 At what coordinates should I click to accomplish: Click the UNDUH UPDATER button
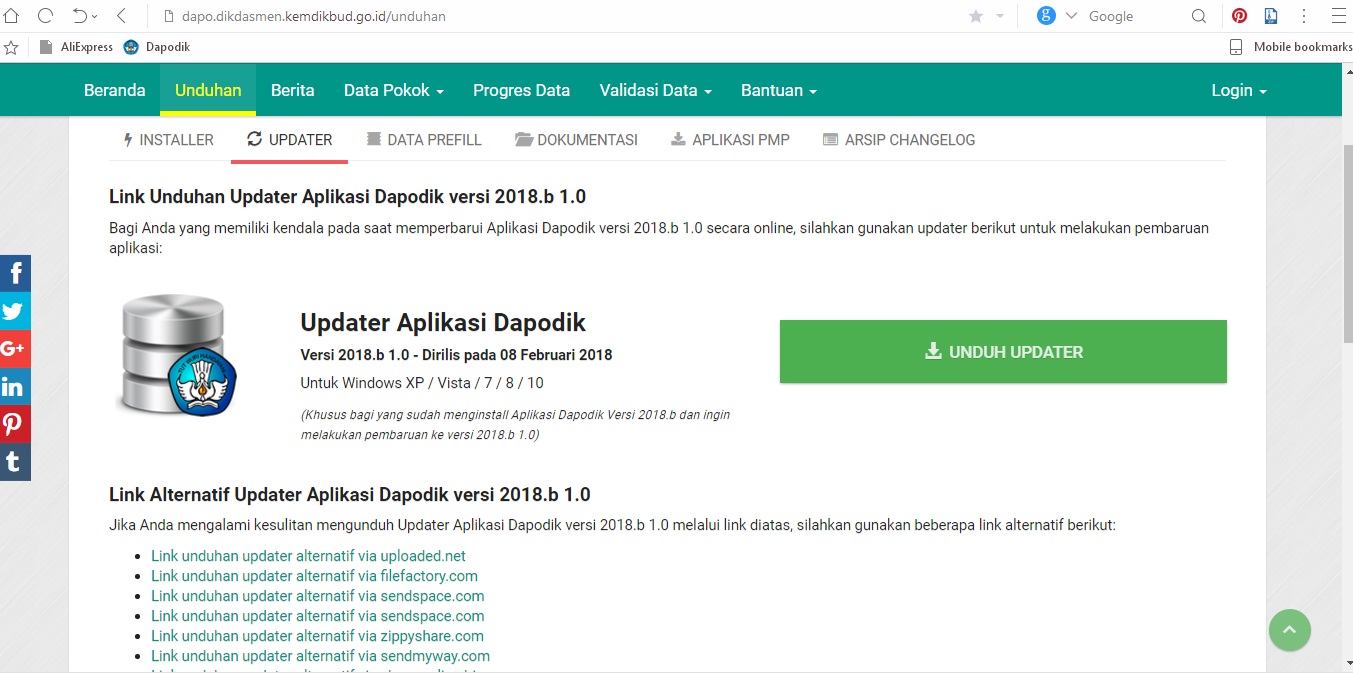coord(1003,351)
